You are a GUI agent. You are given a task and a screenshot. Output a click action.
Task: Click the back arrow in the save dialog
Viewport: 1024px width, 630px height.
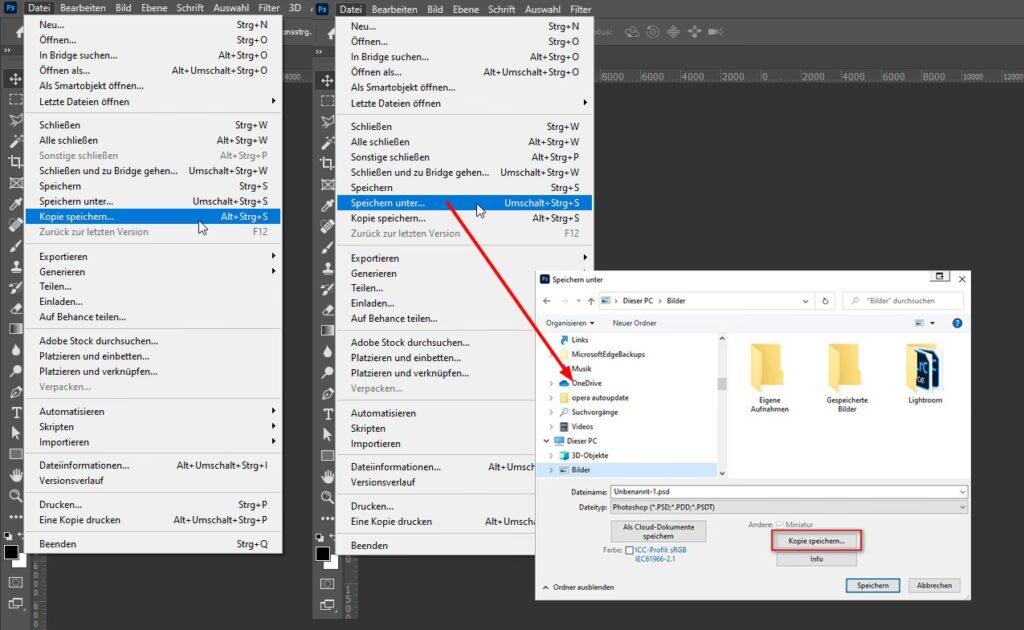tap(547, 300)
